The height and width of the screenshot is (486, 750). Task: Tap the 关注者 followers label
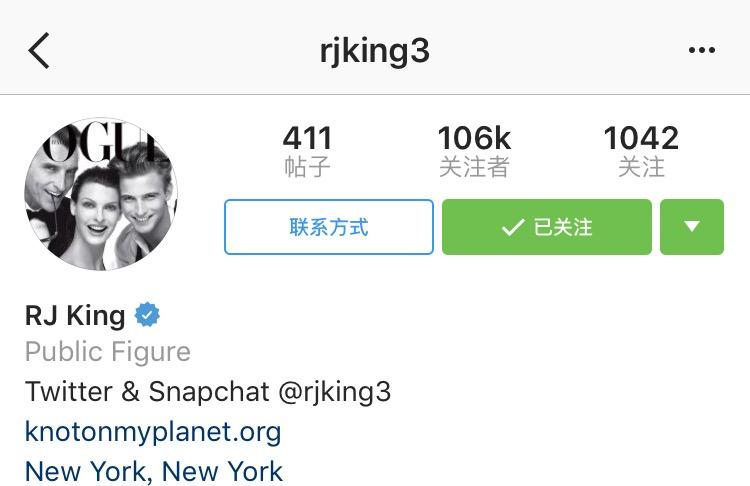(x=474, y=167)
